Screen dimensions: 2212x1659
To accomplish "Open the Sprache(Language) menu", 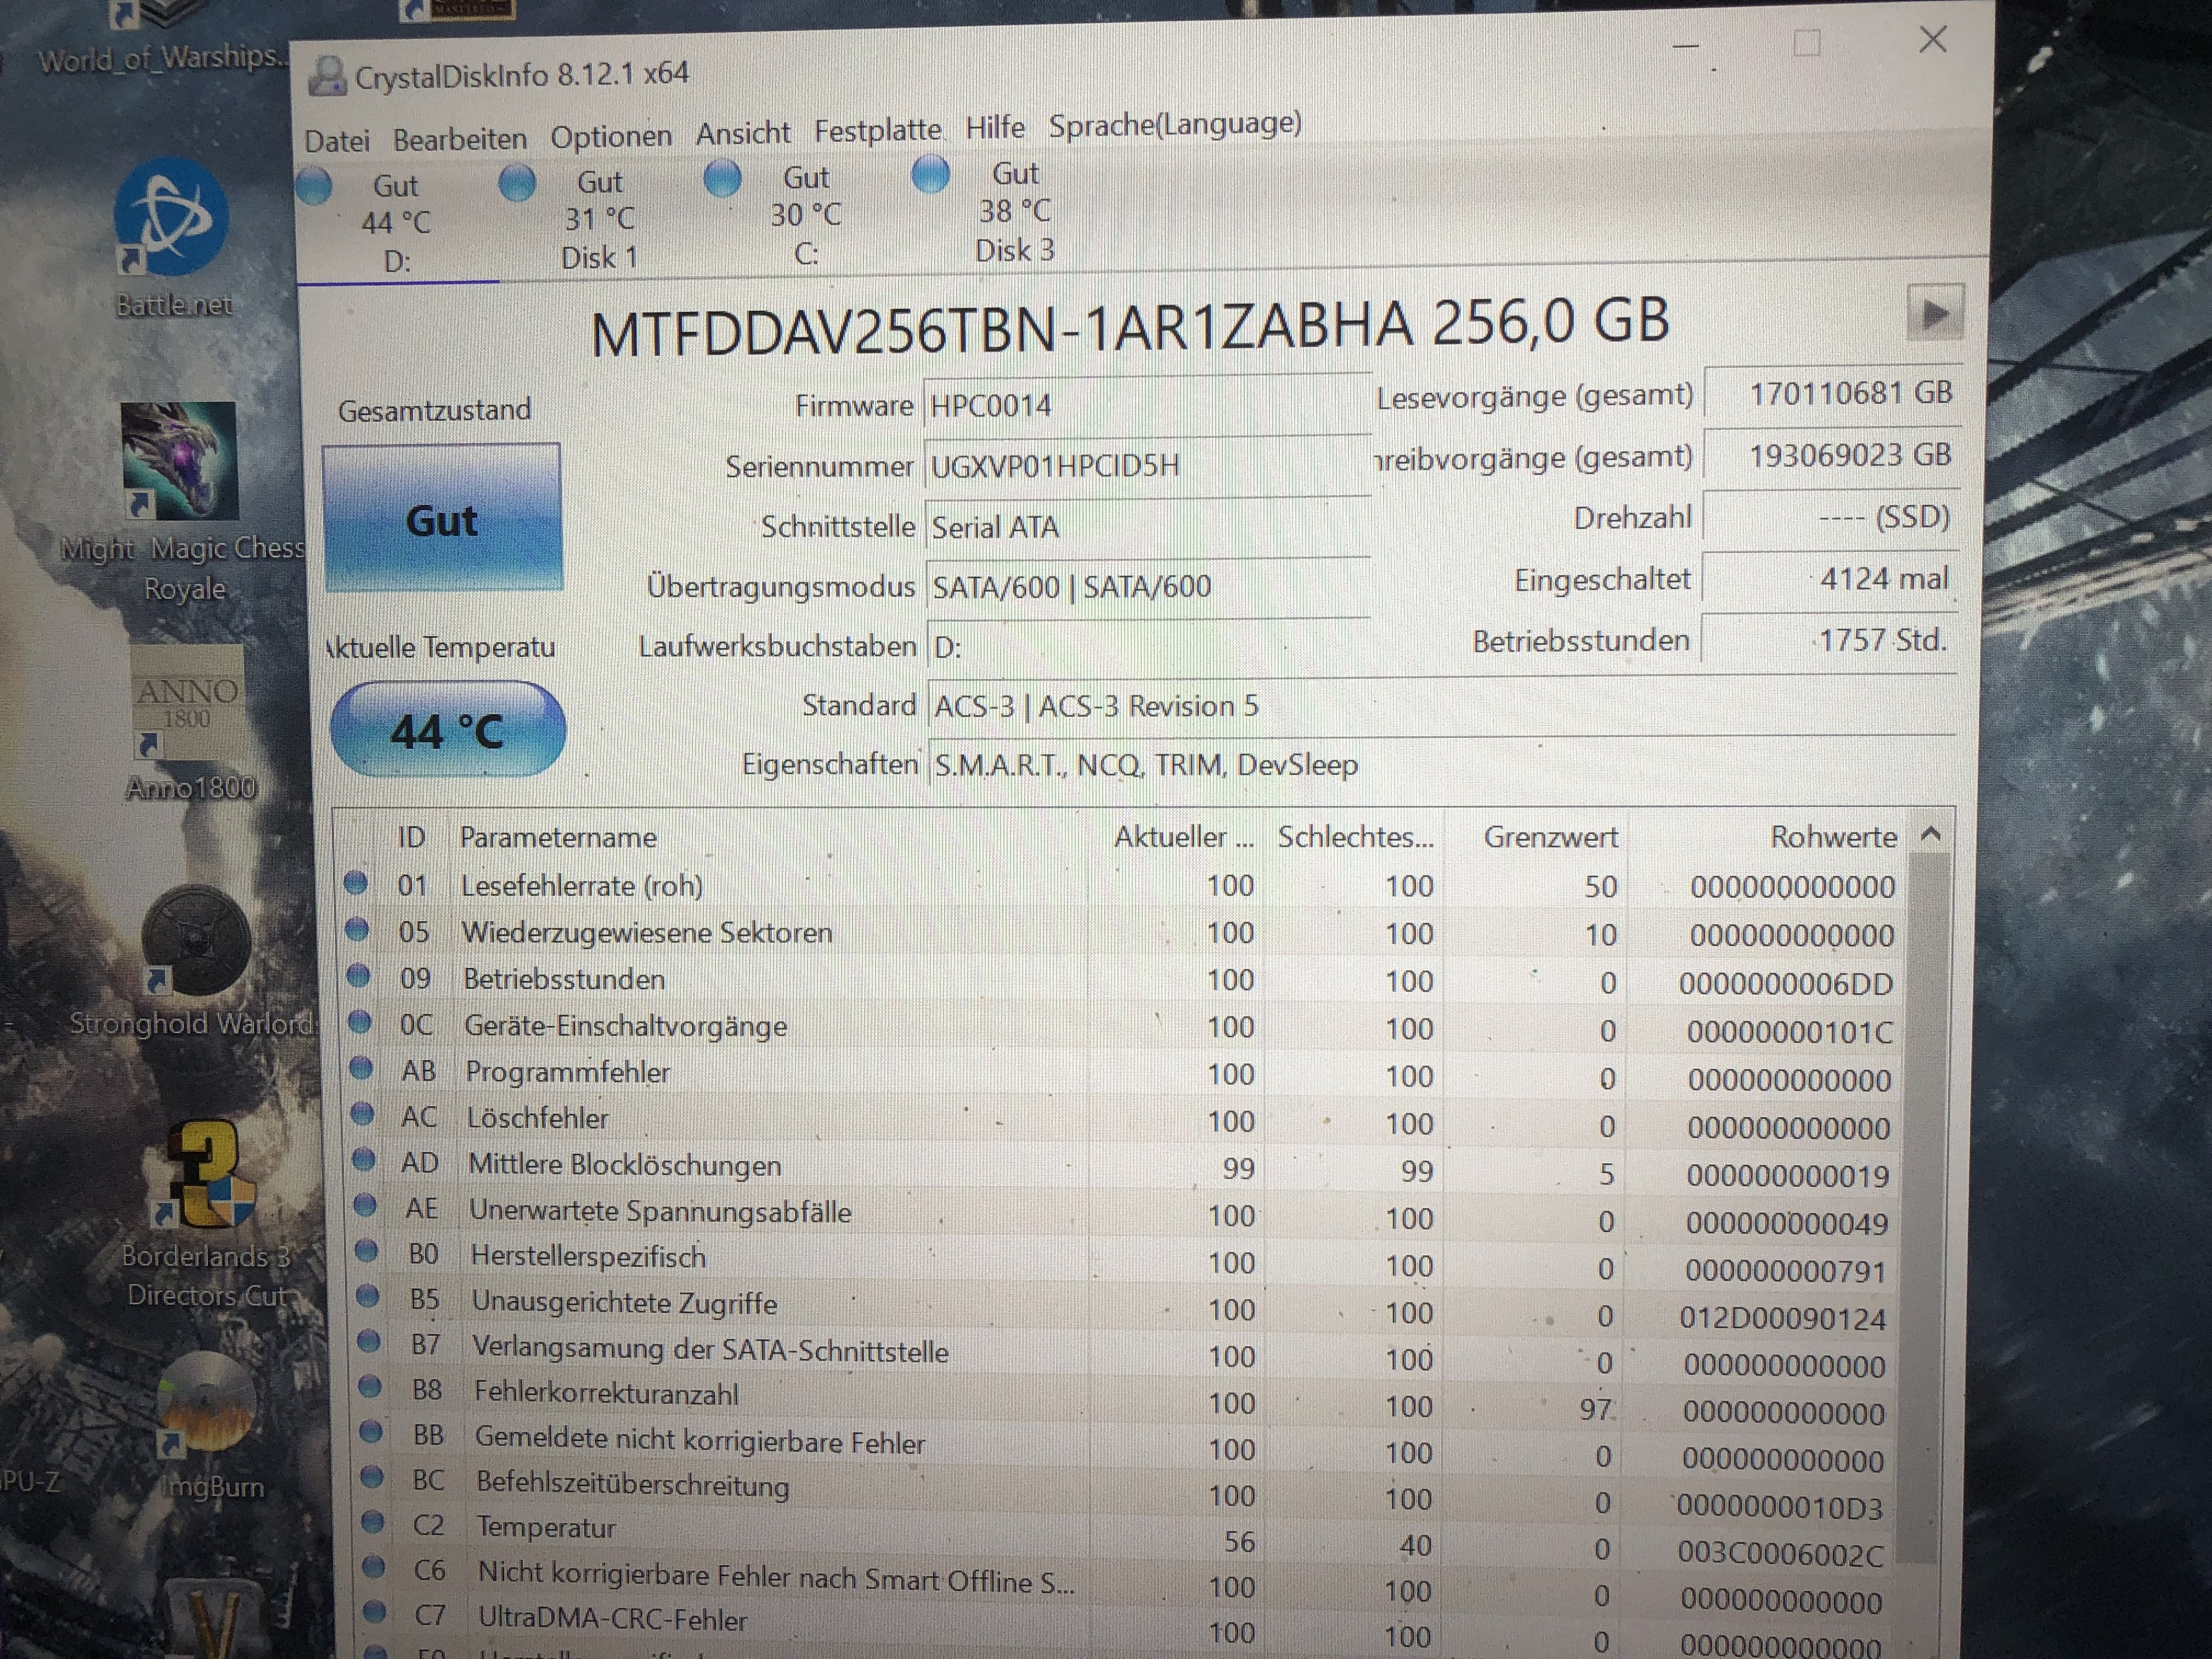I will click(1174, 125).
